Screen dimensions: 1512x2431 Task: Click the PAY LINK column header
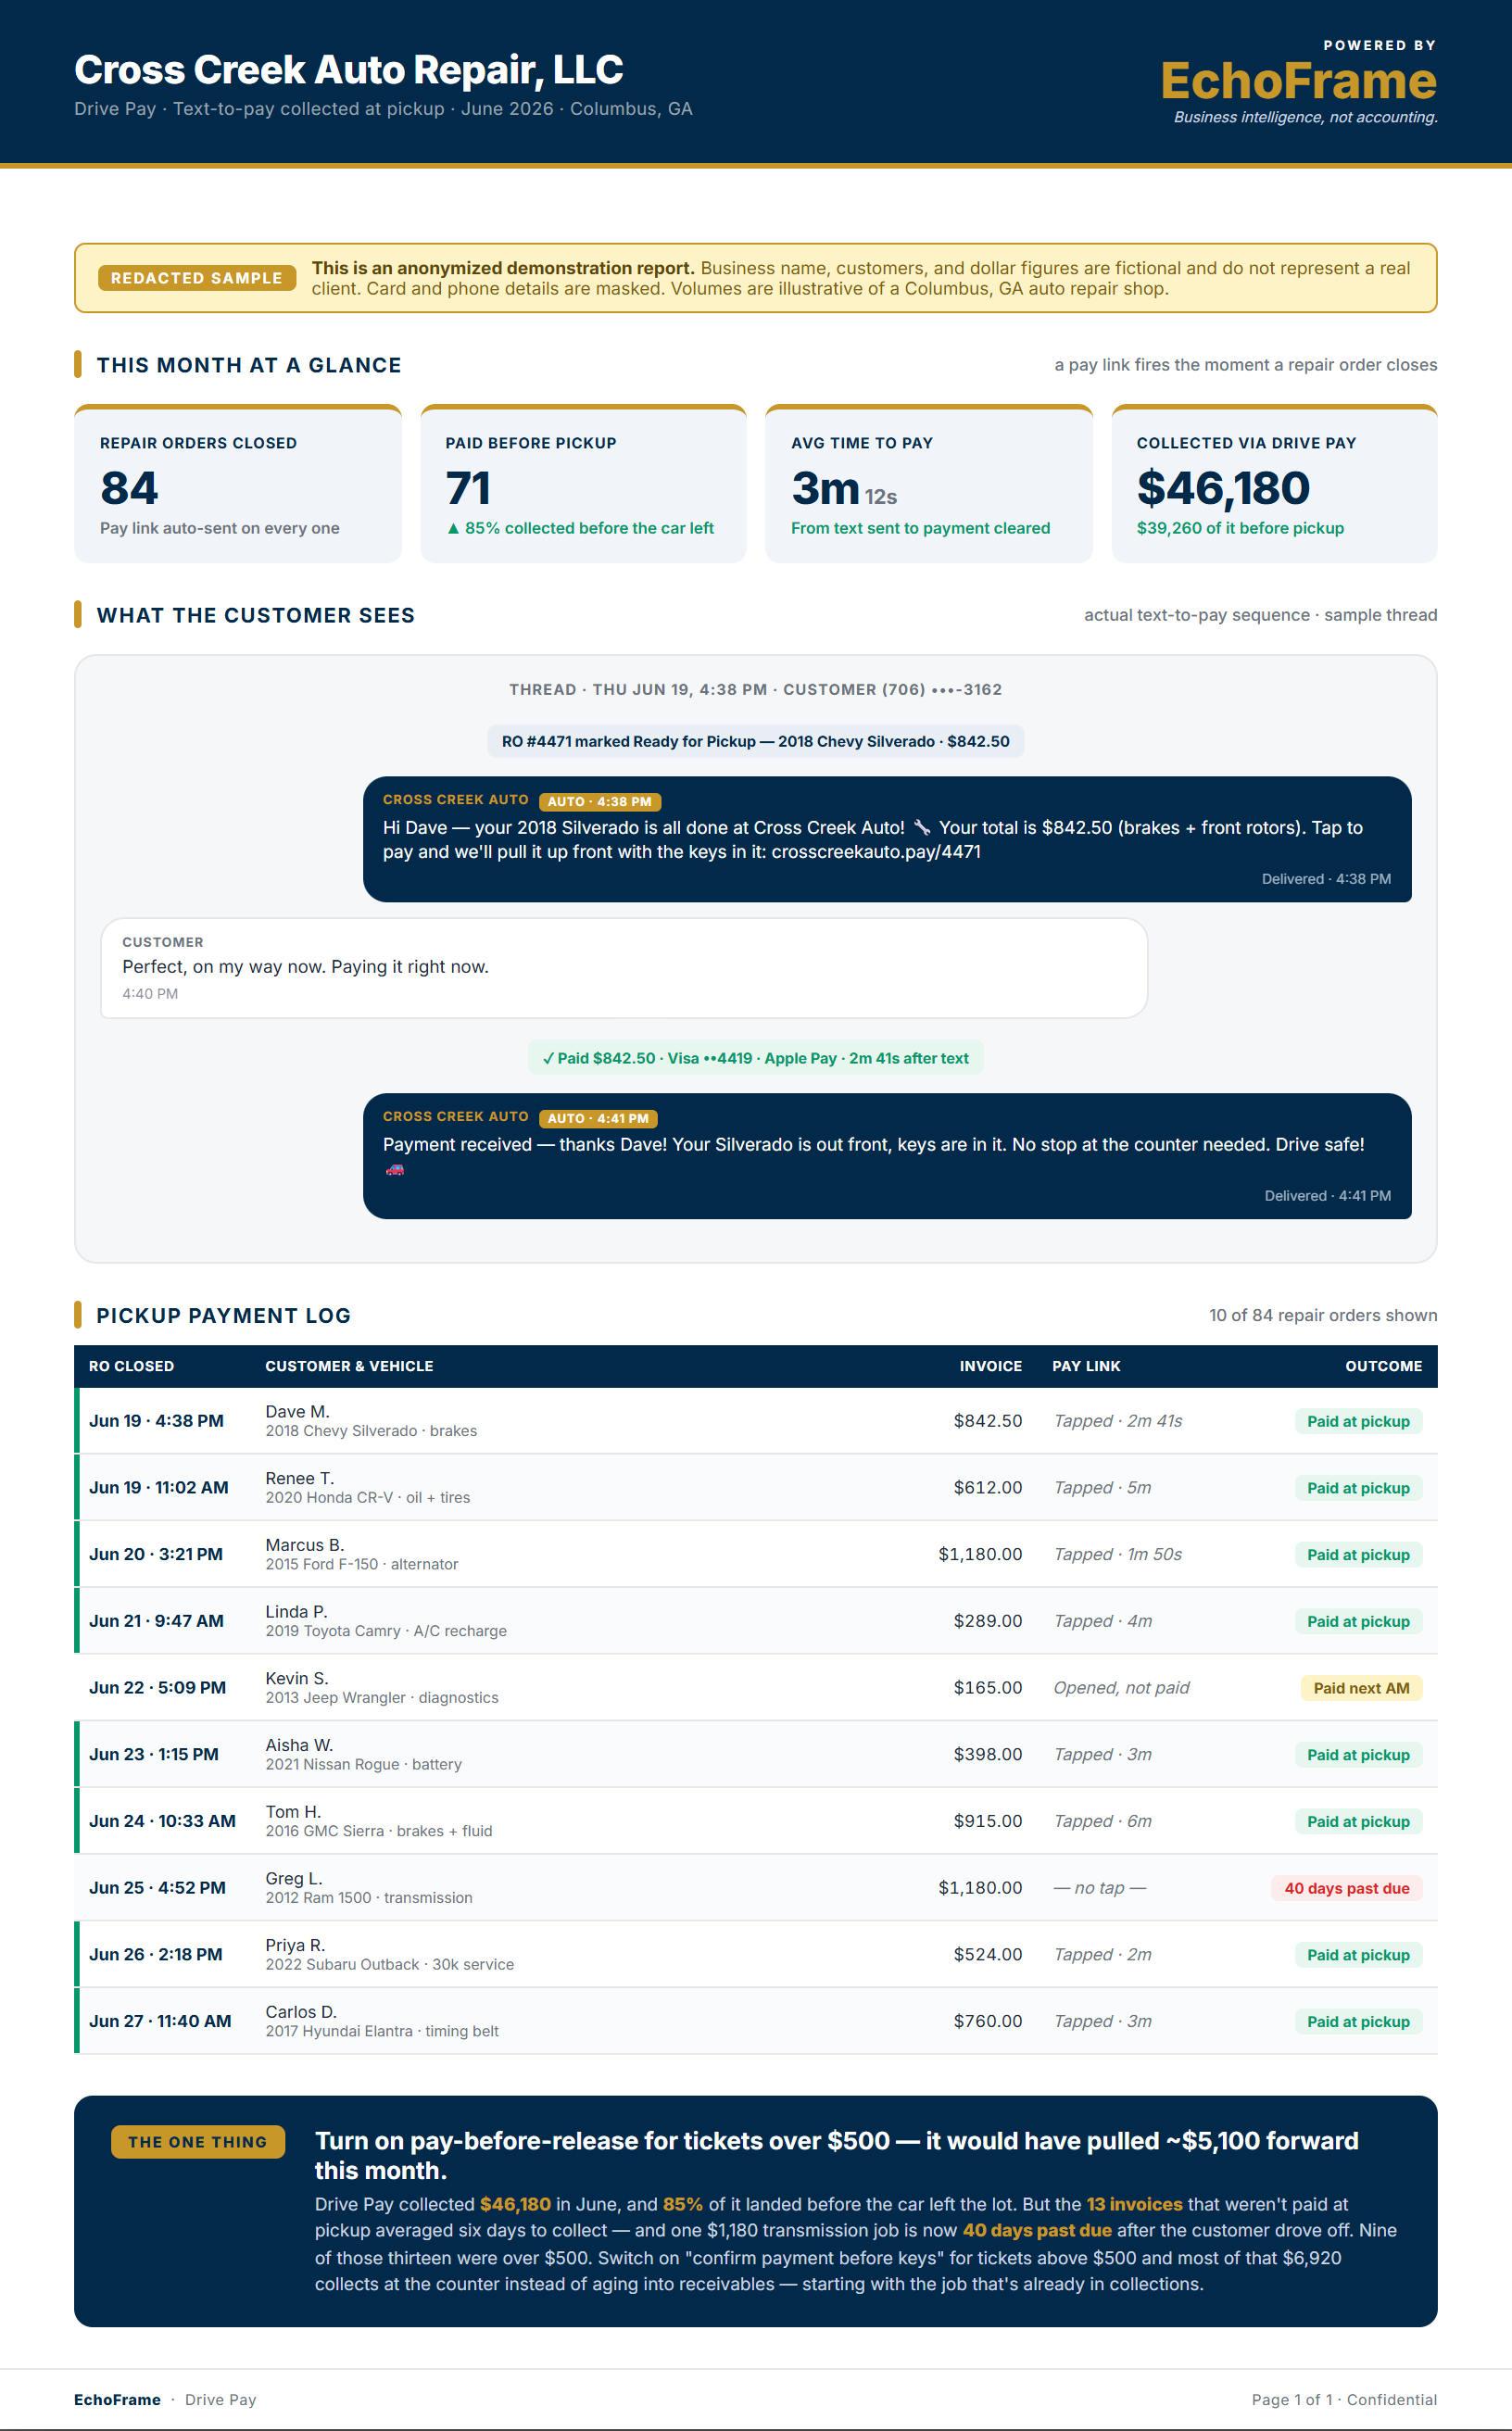[1086, 1366]
